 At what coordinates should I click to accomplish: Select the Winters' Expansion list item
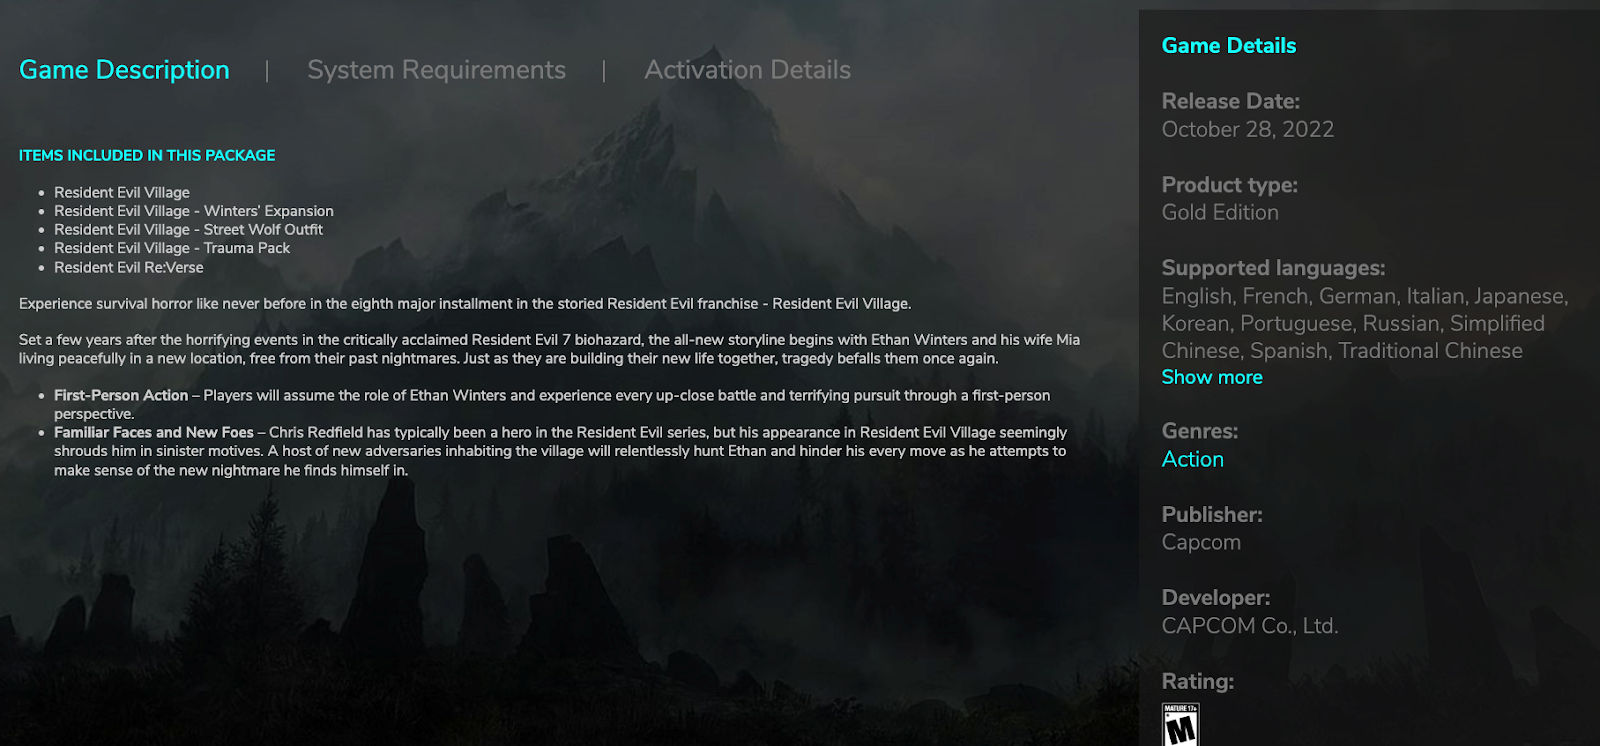[x=194, y=211]
